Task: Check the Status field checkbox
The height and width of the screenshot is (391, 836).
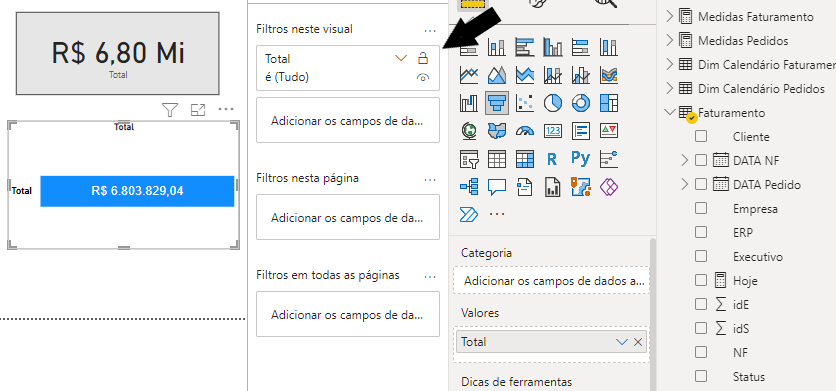Action: [701, 376]
